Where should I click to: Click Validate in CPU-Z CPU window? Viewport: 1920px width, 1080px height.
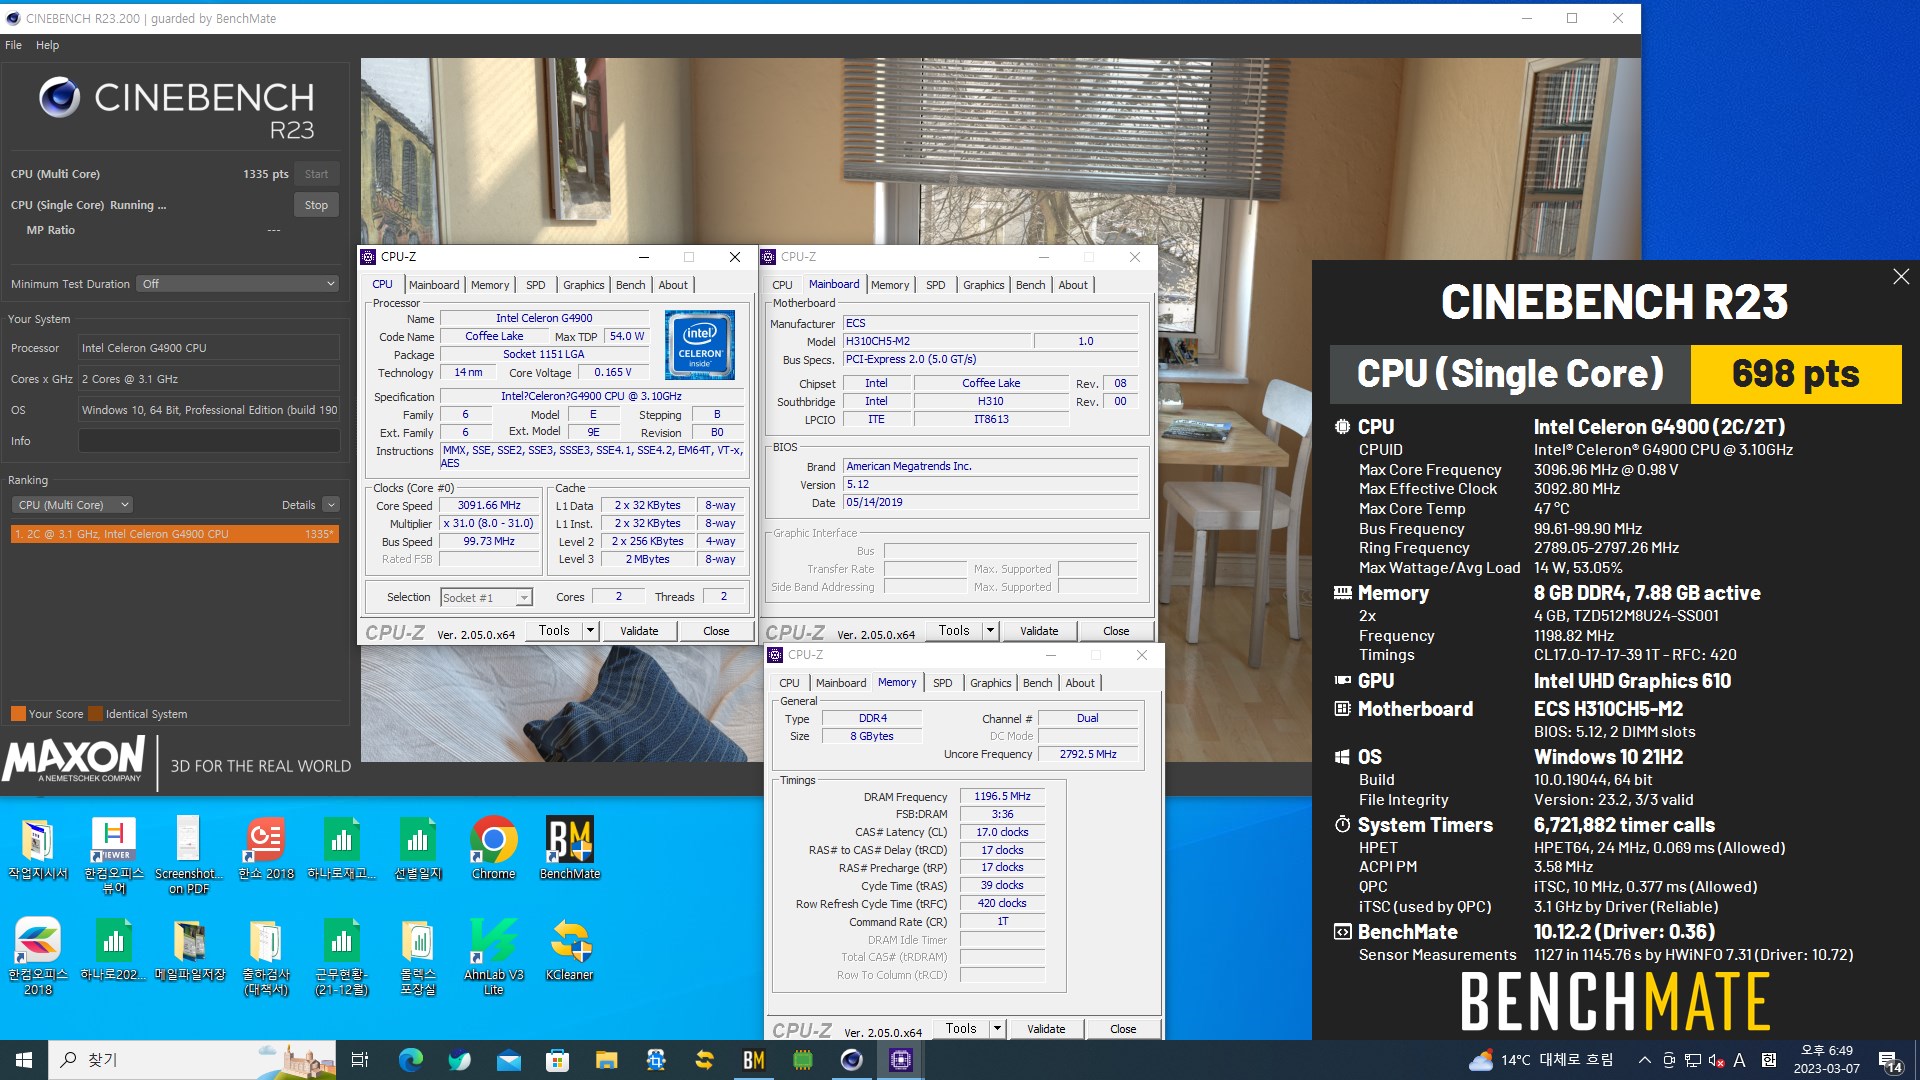639,631
